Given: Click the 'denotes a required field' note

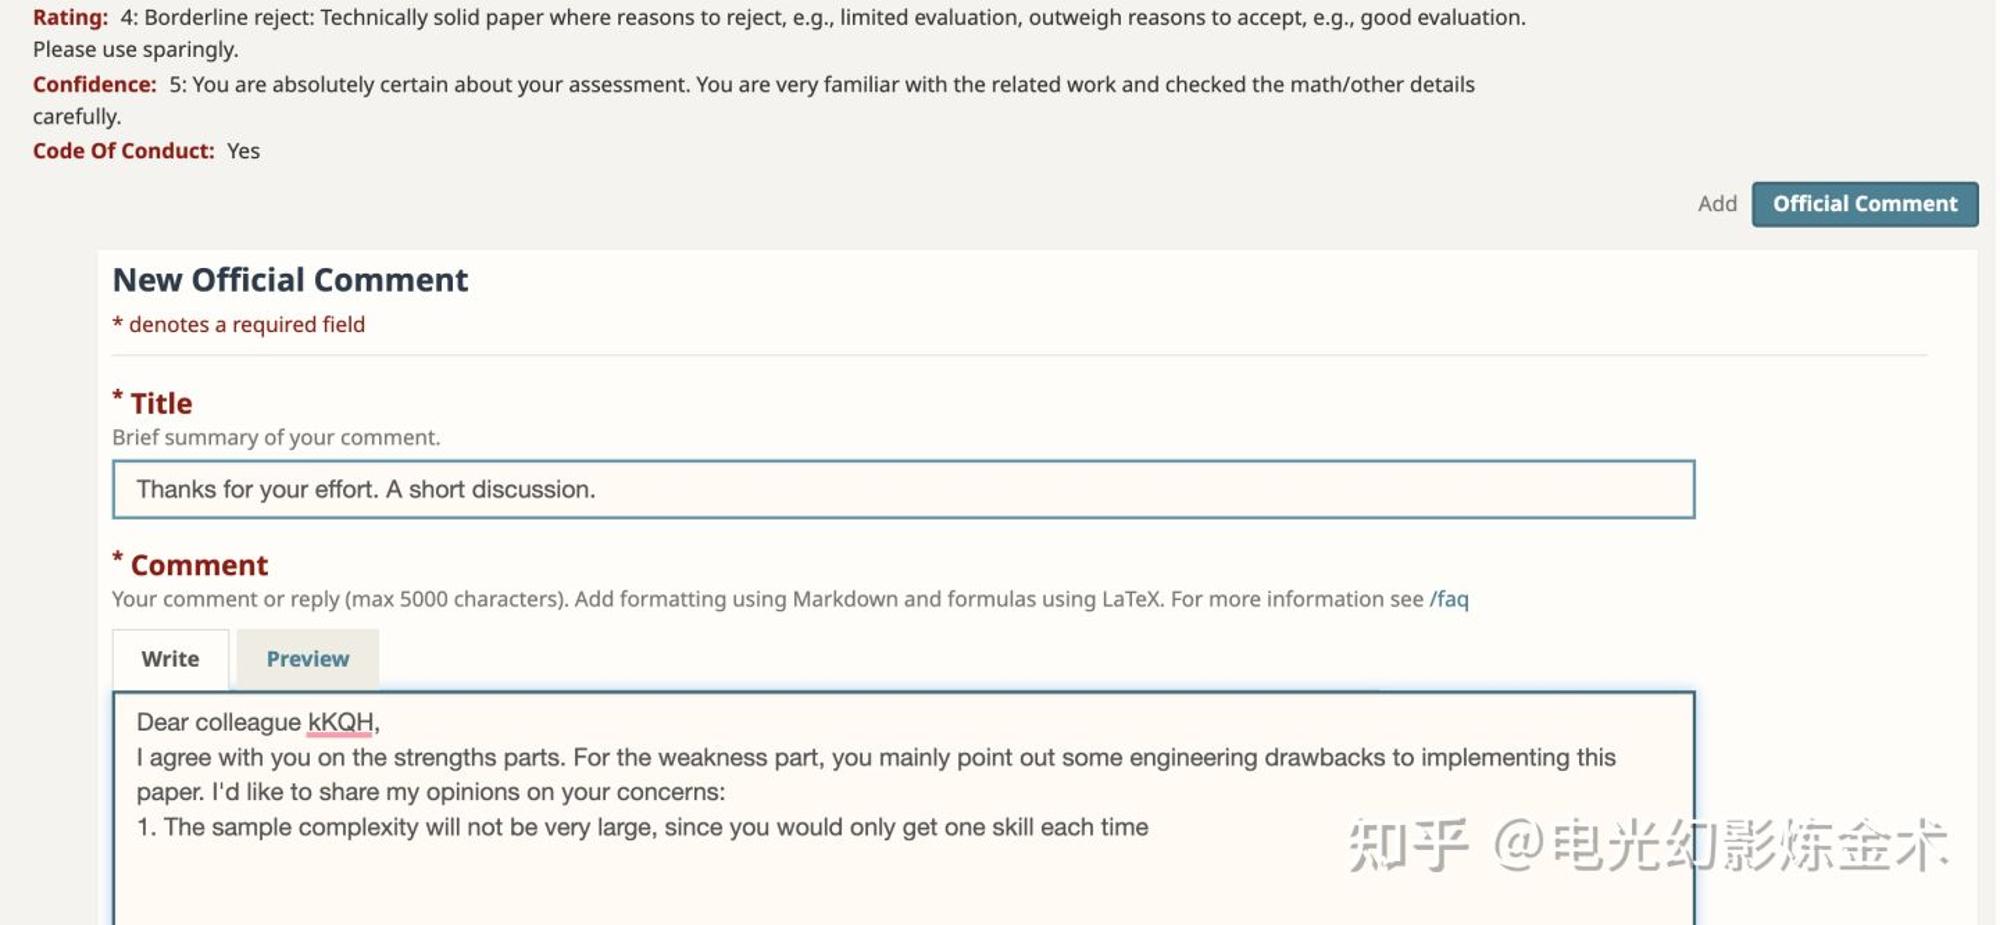Looking at the screenshot, I should pyautogui.click(x=239, y=324).
